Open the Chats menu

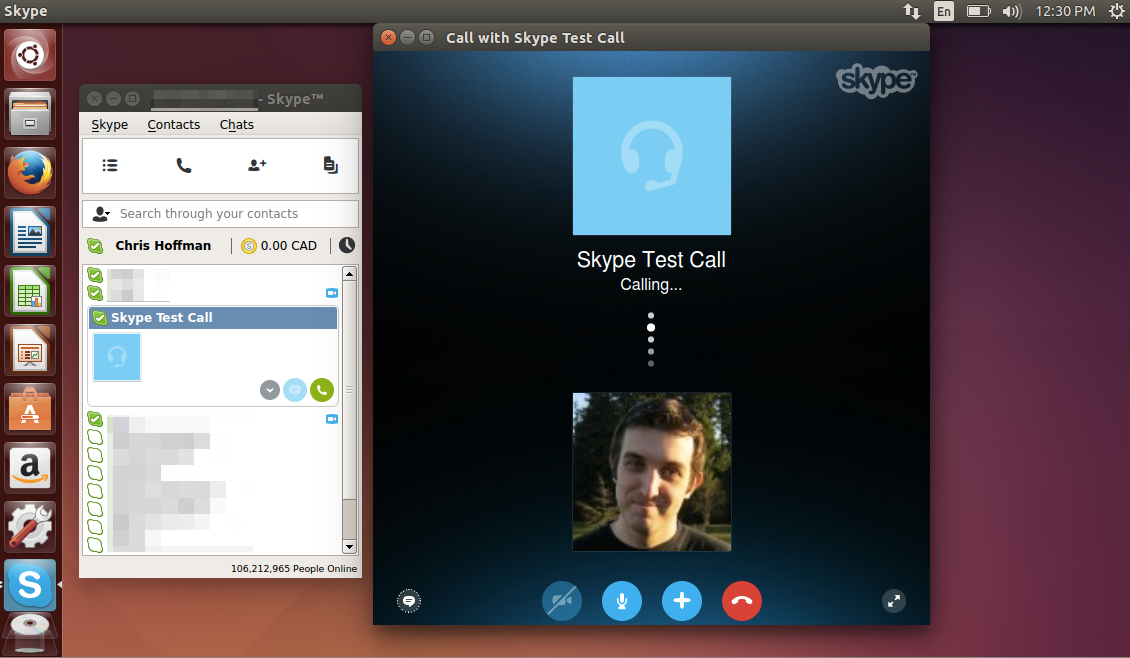pyautogui.click(x=236, y=124)
